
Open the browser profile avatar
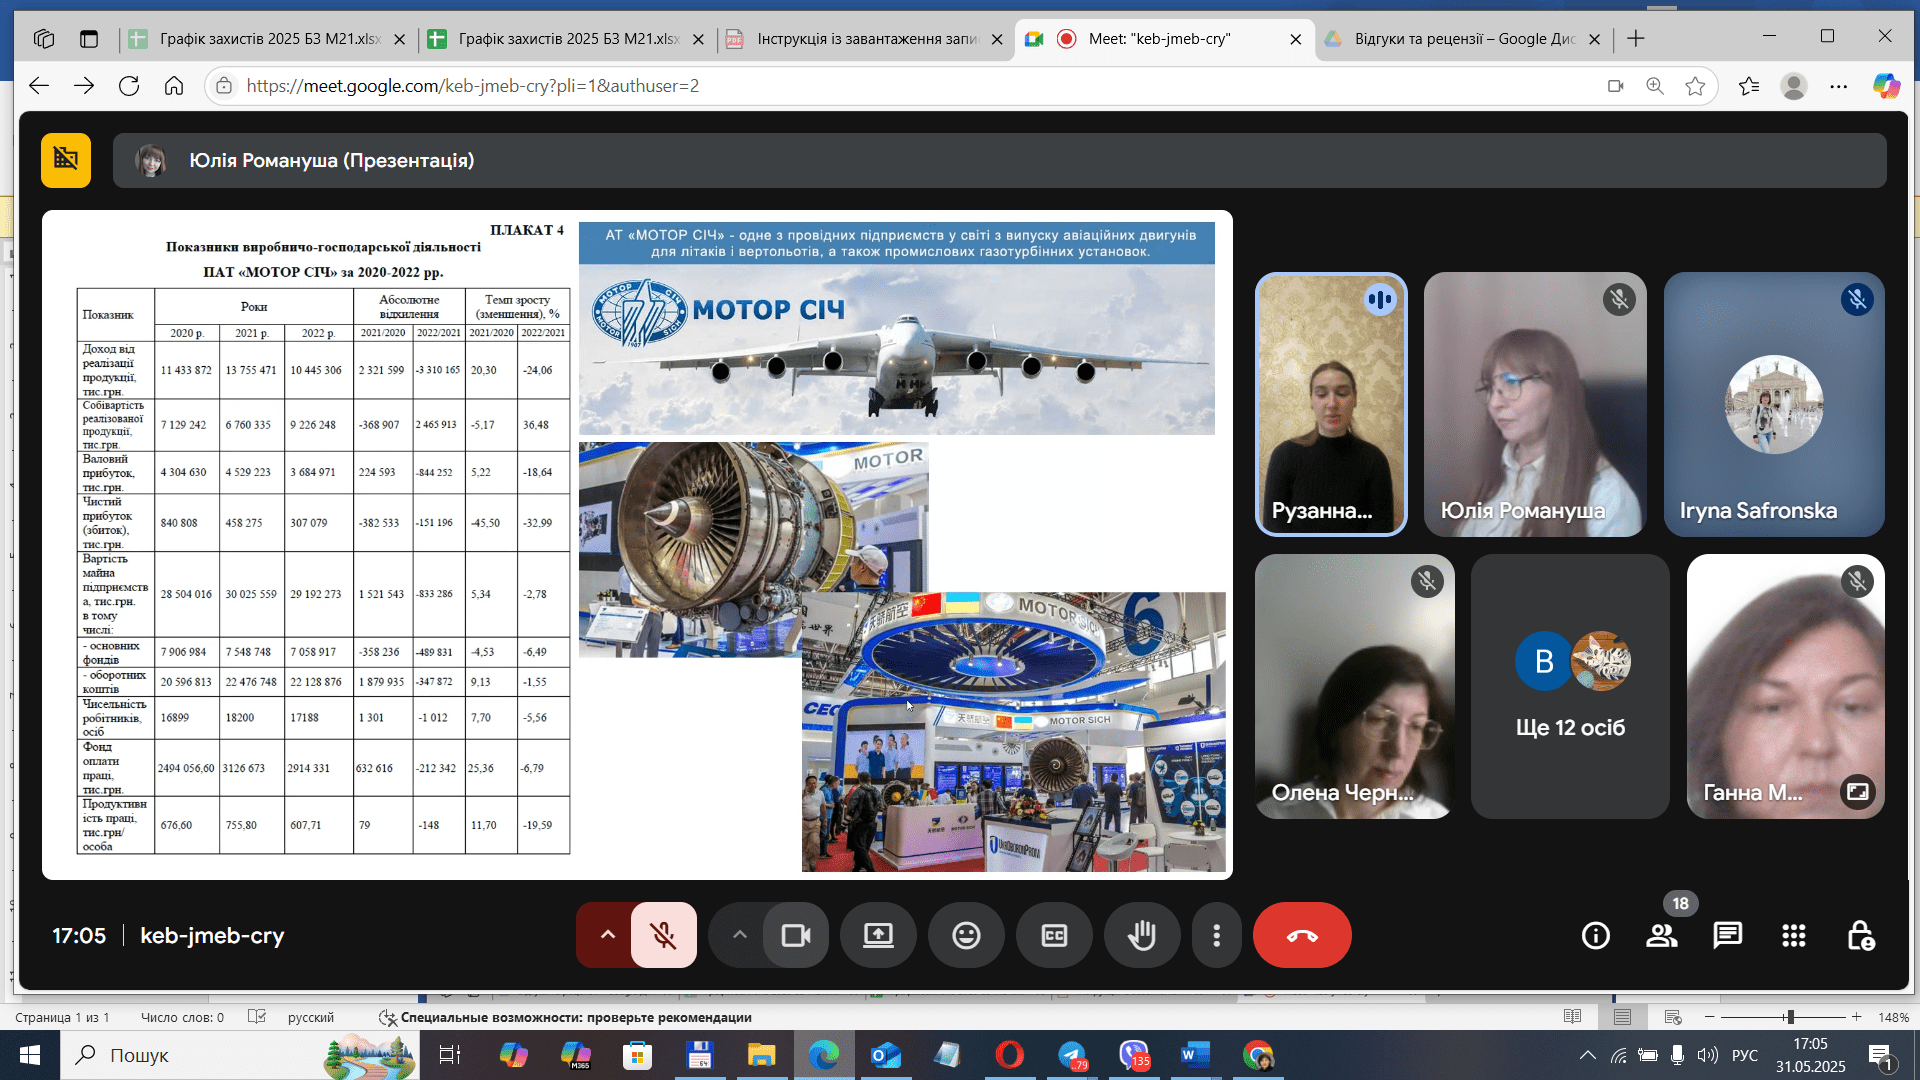pyautogui.click(x=1794, y=86)
